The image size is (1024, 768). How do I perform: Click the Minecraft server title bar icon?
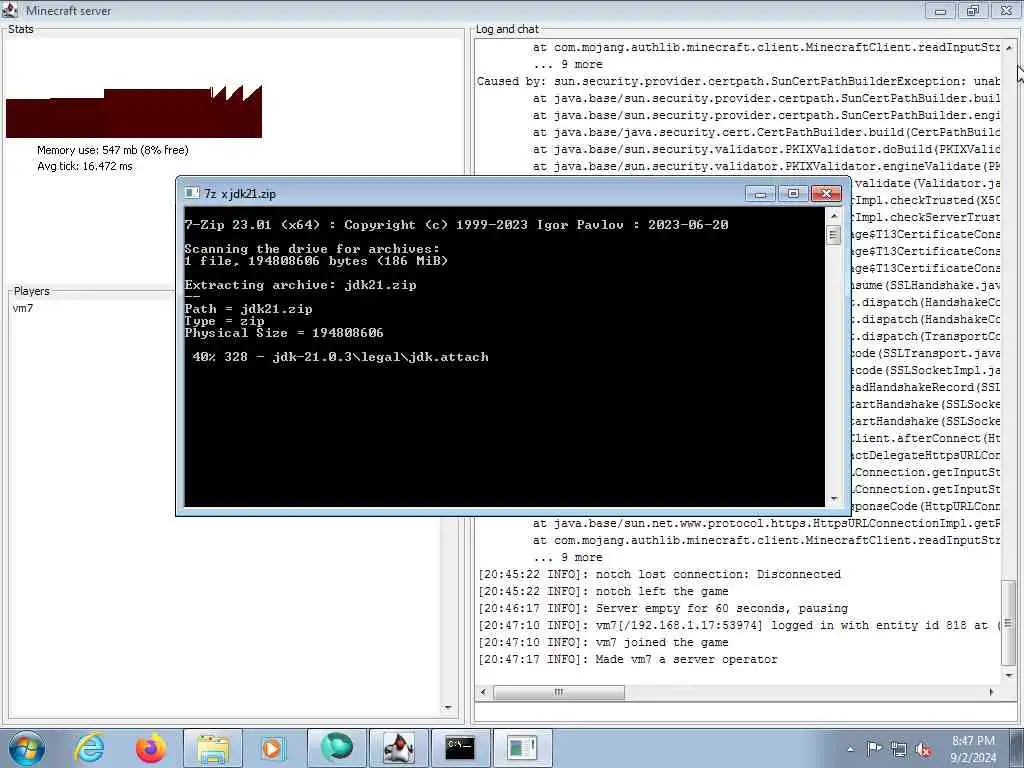(x=10, y=10)
